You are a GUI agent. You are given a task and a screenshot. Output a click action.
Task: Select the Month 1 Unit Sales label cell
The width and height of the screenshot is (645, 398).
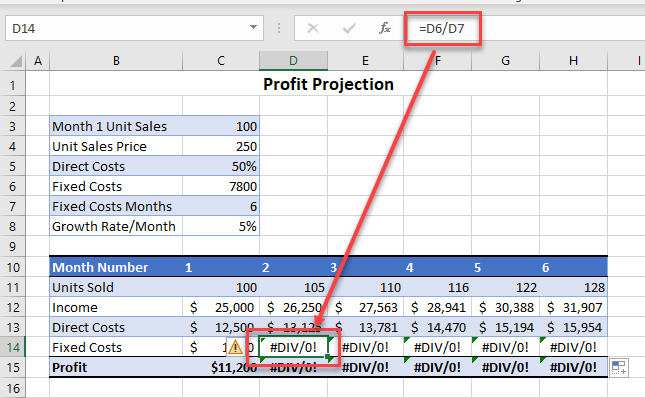point(116,126)
